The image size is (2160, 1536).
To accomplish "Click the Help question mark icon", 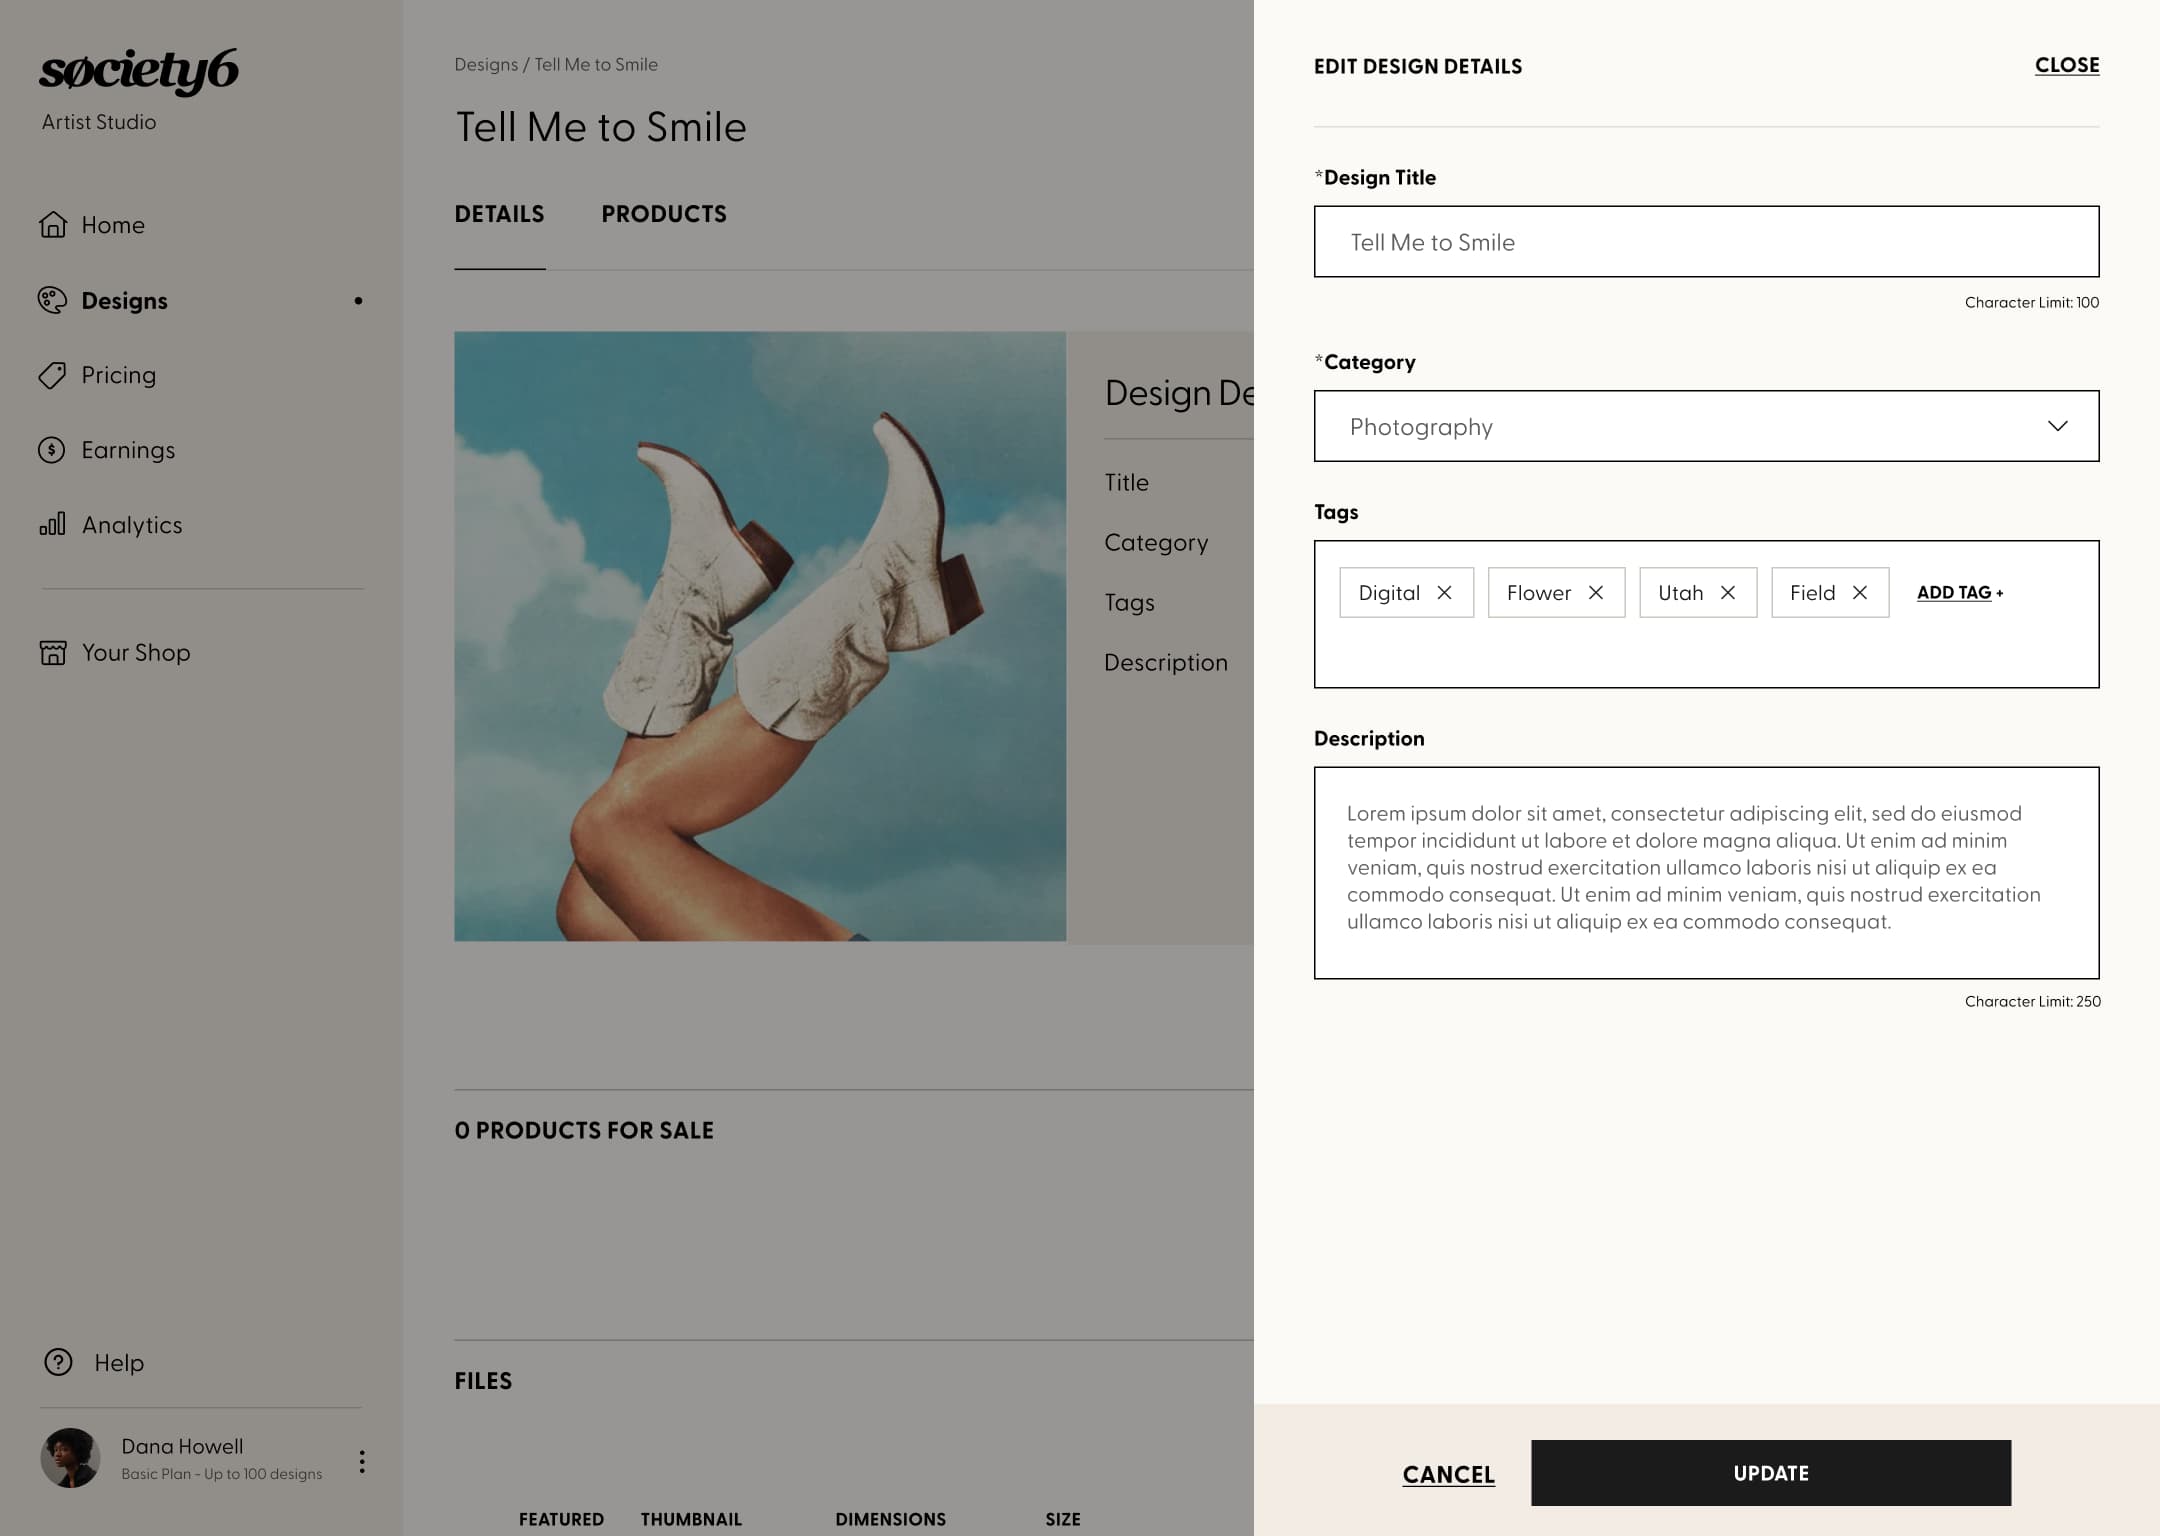I will [58, 1362].
